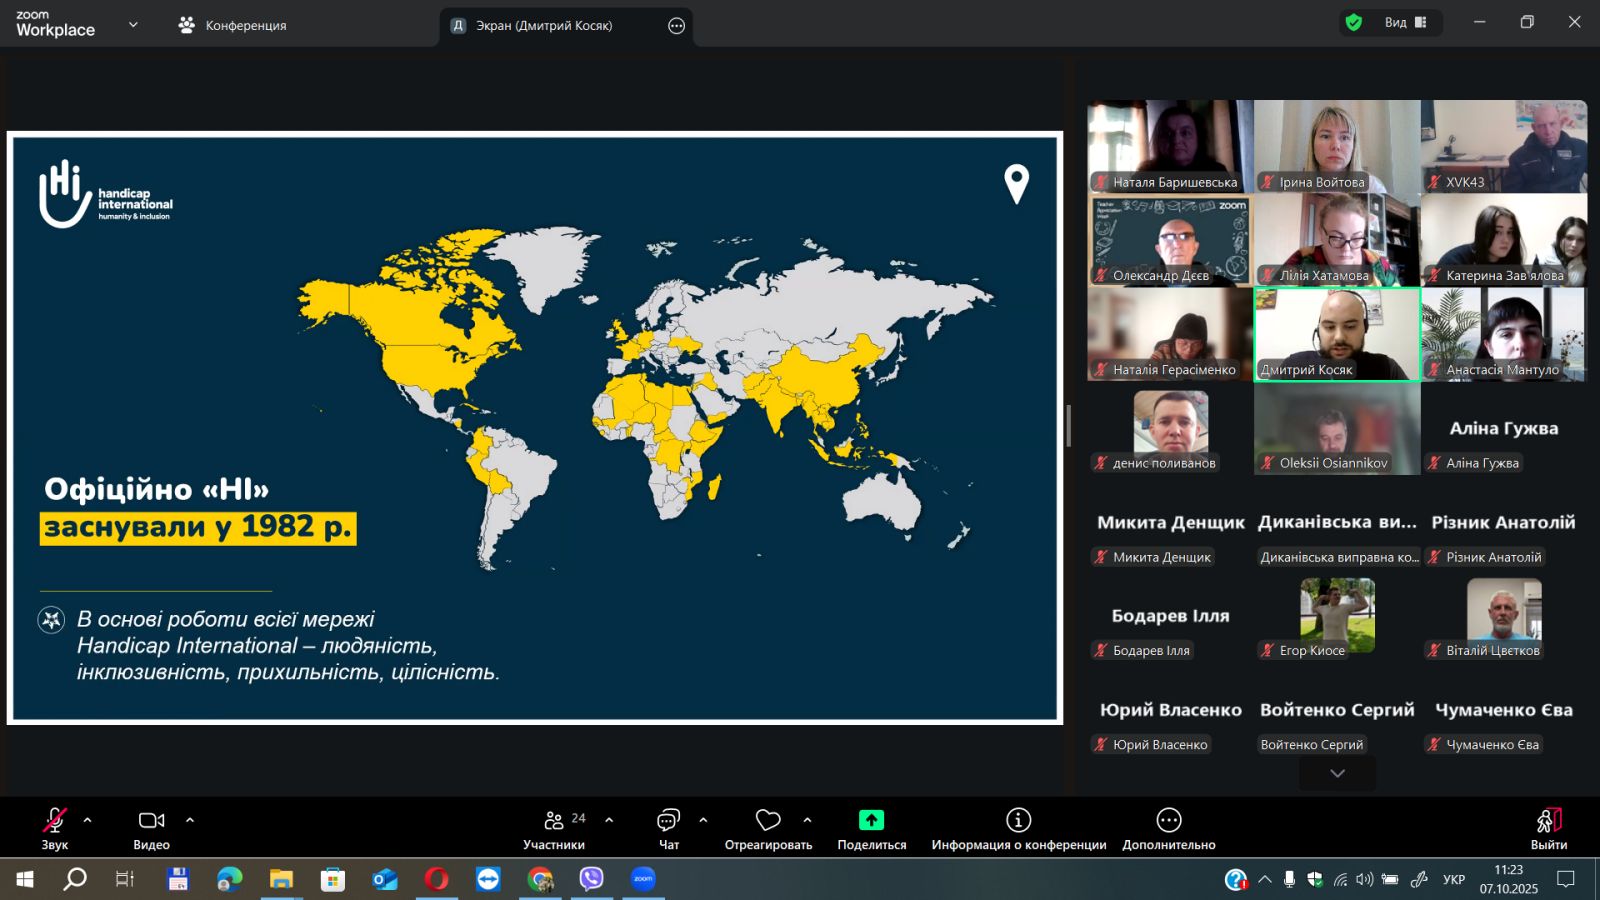The height and width of the screenshot is (900, 1600).
Task: Switch to the Конференция tab
Action: 232,26
